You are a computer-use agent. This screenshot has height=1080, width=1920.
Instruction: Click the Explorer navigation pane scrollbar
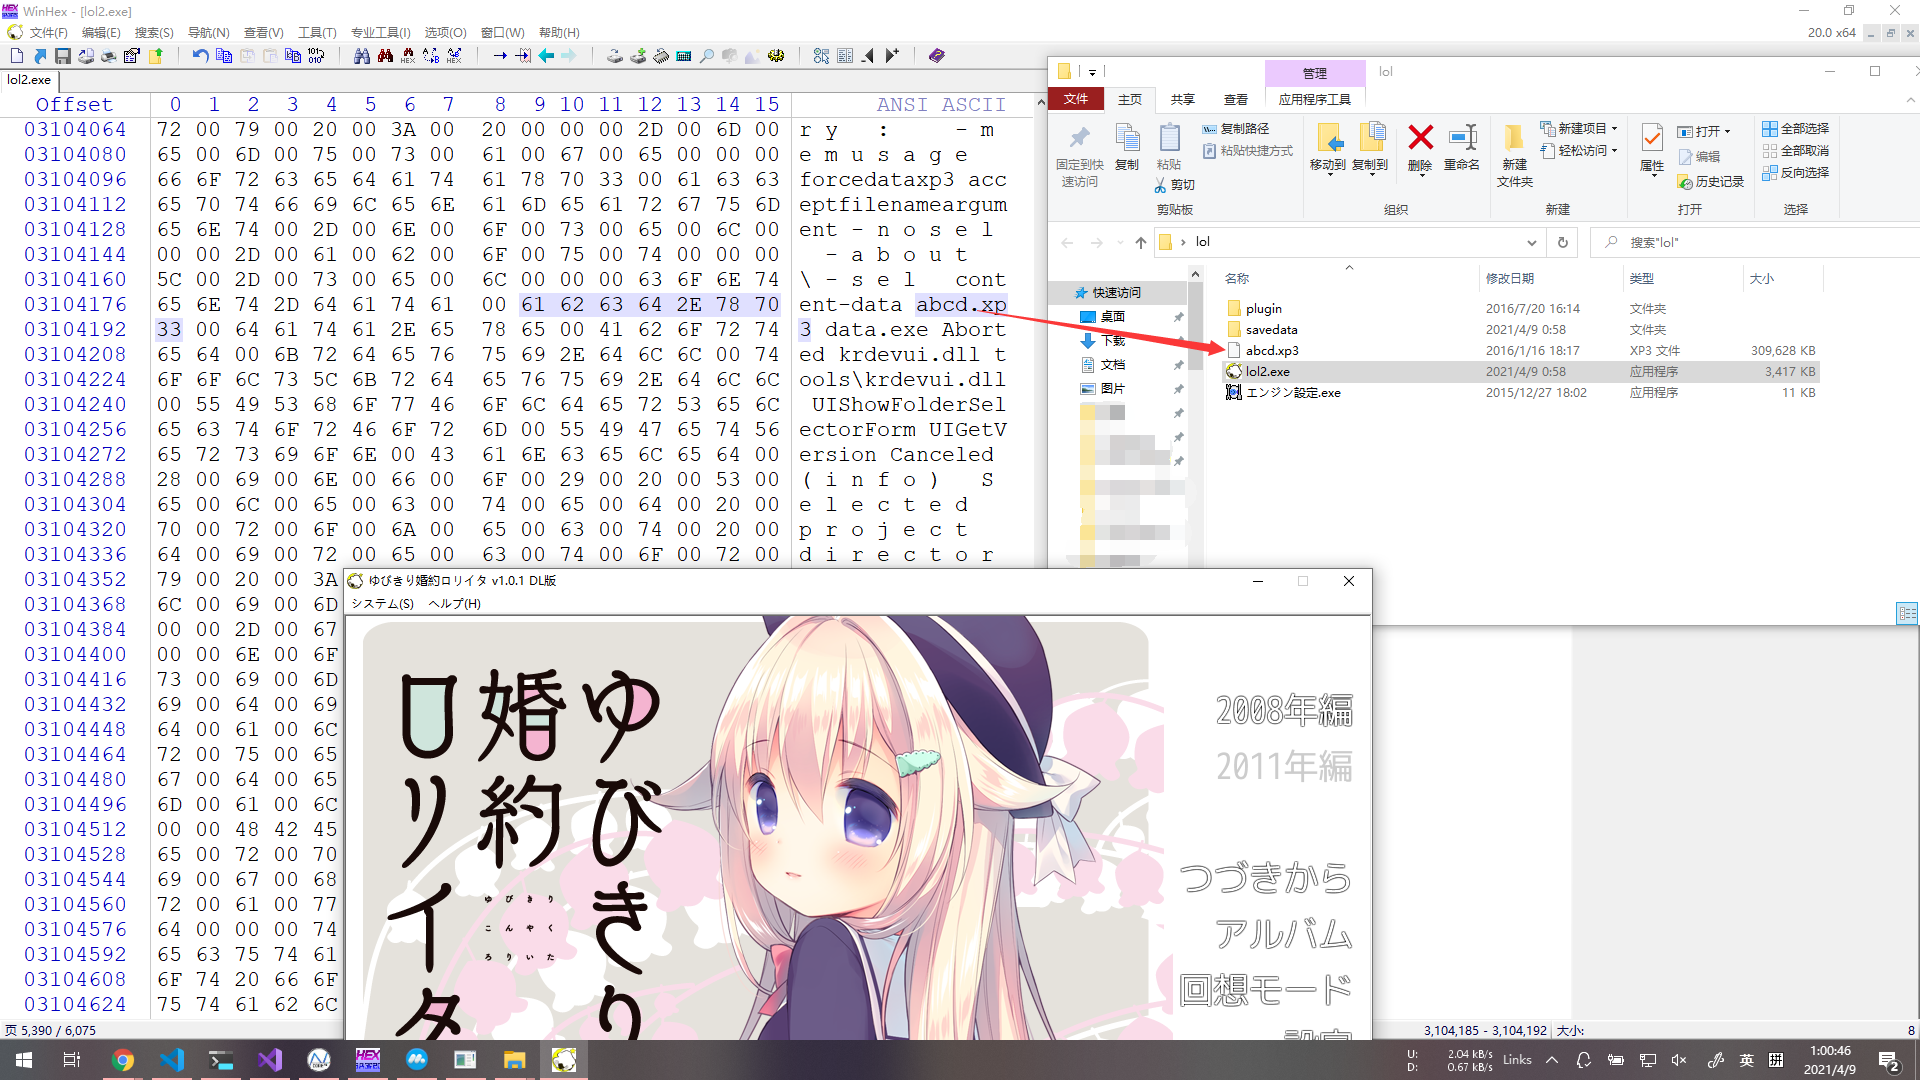pyautogui.click(x=1195, y=325)
